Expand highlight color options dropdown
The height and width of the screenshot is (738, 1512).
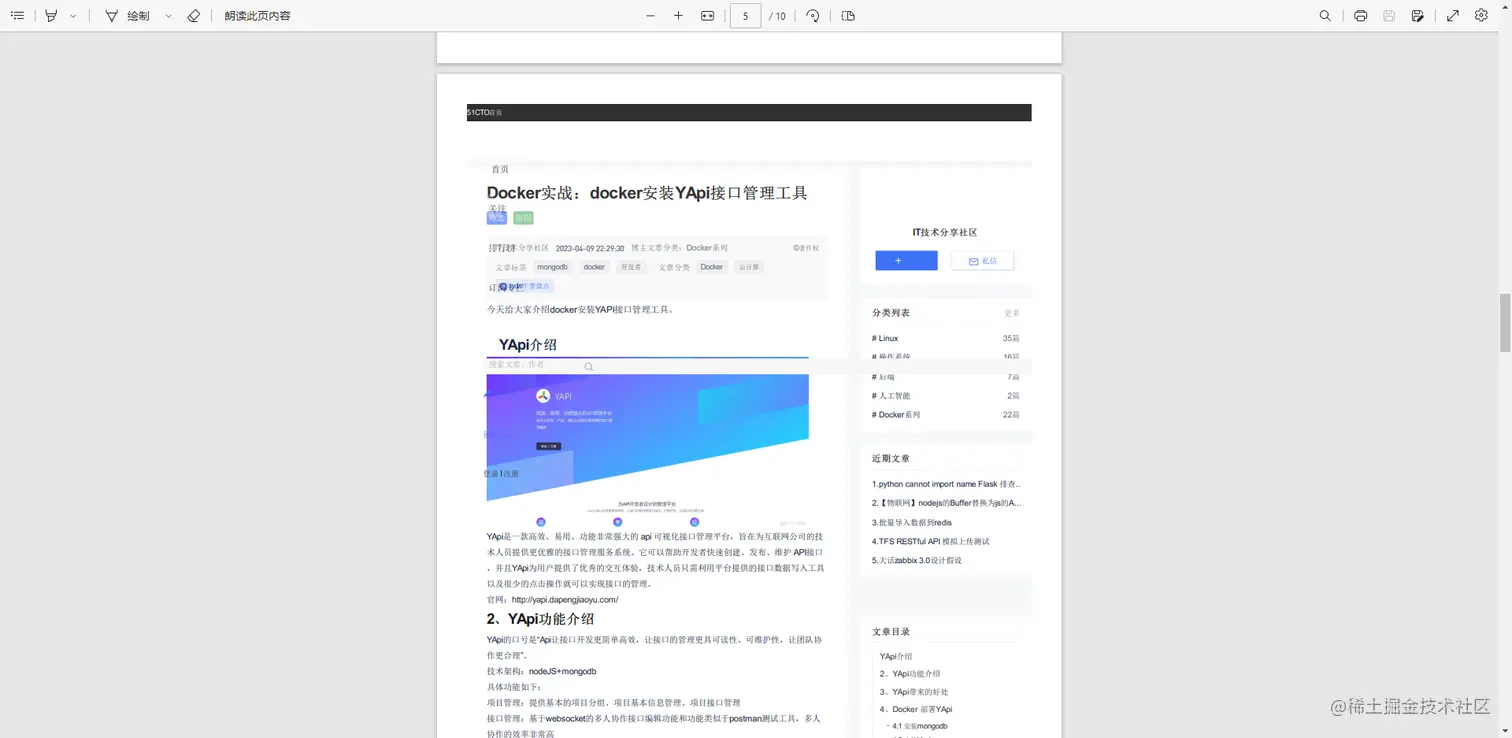click(73, 16)
